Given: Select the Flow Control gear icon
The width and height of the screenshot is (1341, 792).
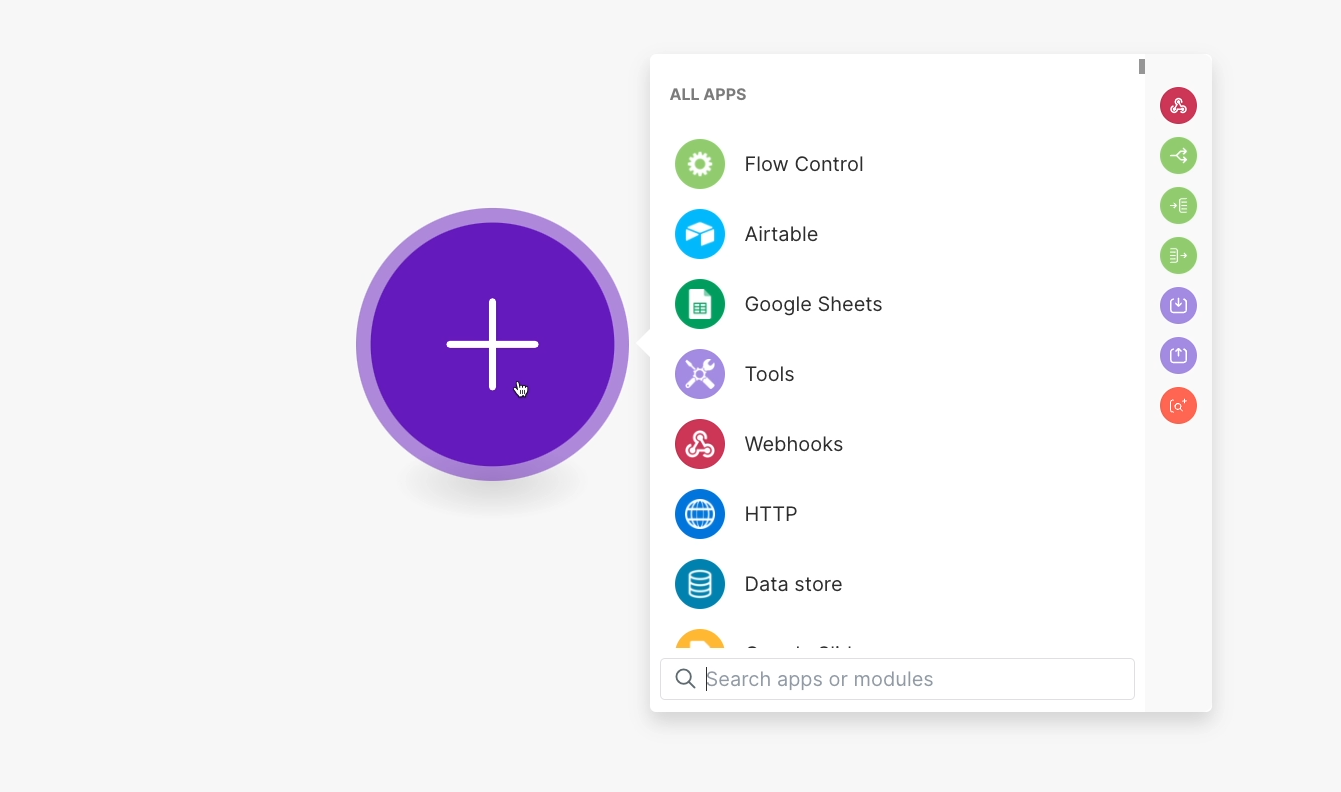Looking at the screenshot, I should [x=700, y=164].
